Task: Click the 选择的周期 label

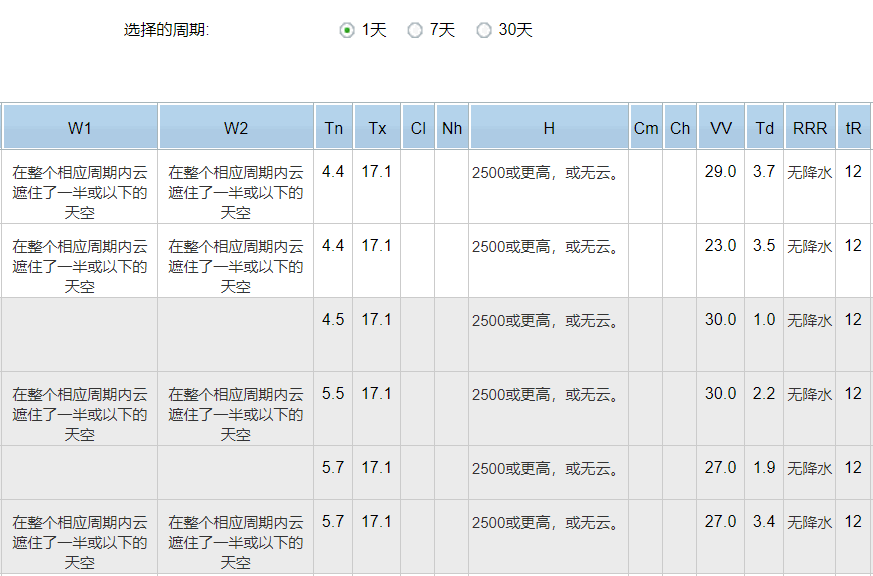Action: (x=166, y=29)
